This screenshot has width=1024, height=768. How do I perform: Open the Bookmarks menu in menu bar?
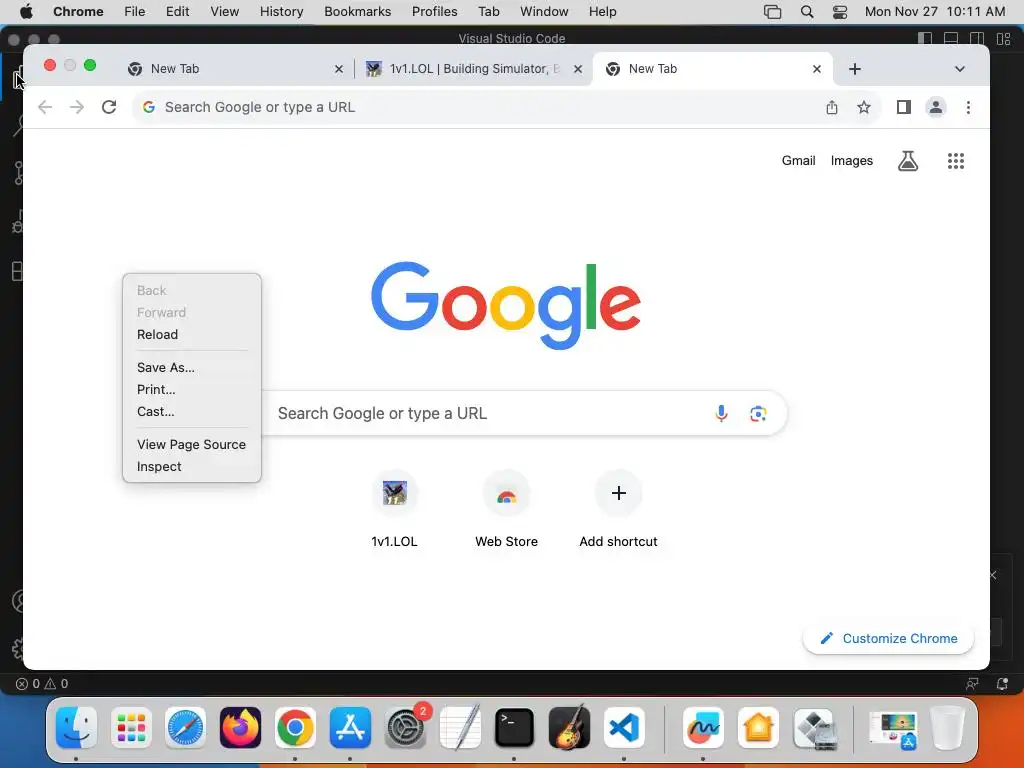[358, 12]
